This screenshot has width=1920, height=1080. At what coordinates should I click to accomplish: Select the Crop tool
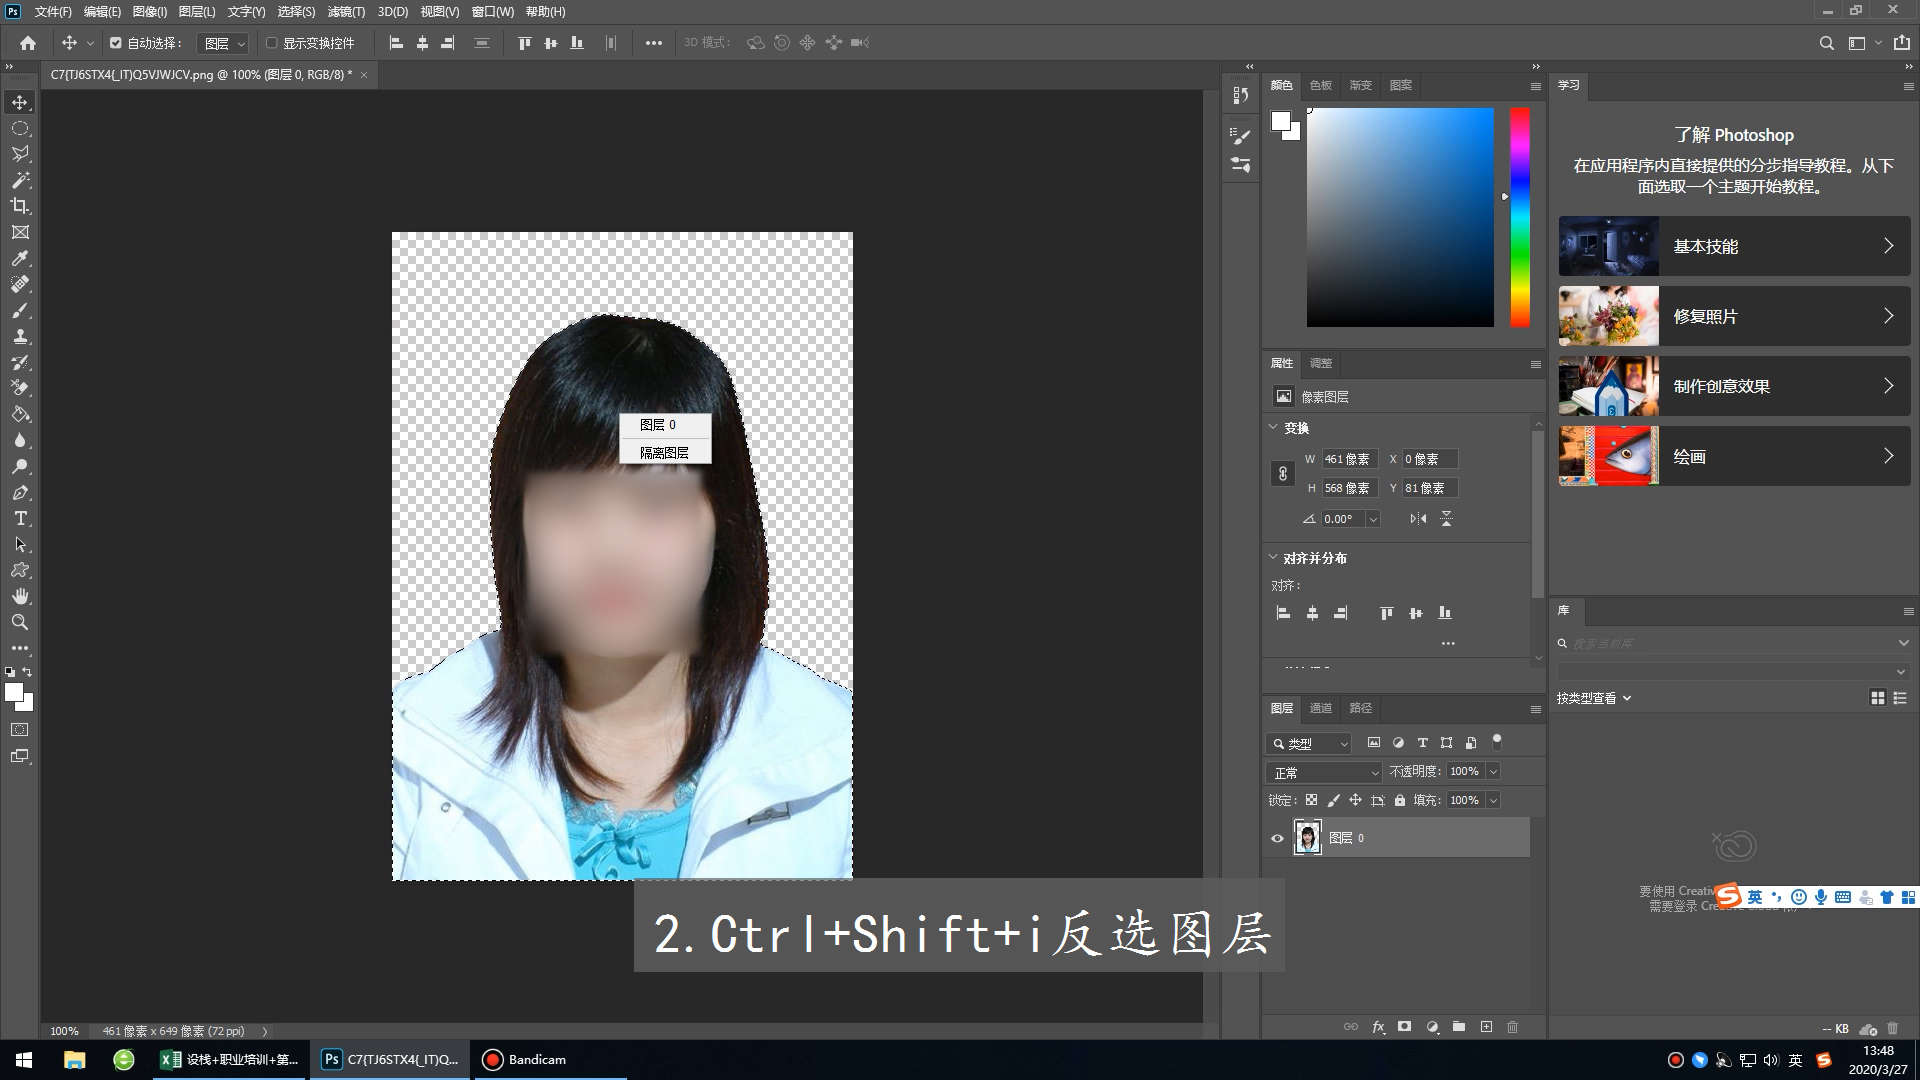pyautogui.click(x=20, y=206)
